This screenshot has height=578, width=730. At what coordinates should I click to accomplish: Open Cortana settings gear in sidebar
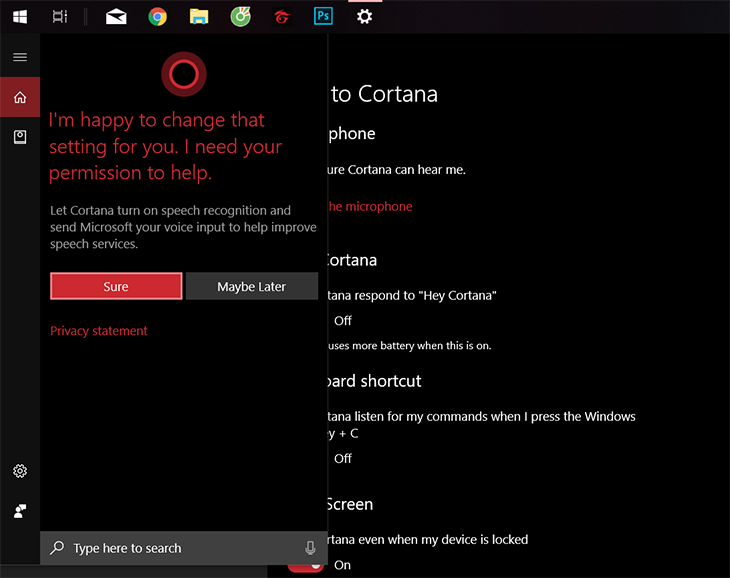point(20,471)
